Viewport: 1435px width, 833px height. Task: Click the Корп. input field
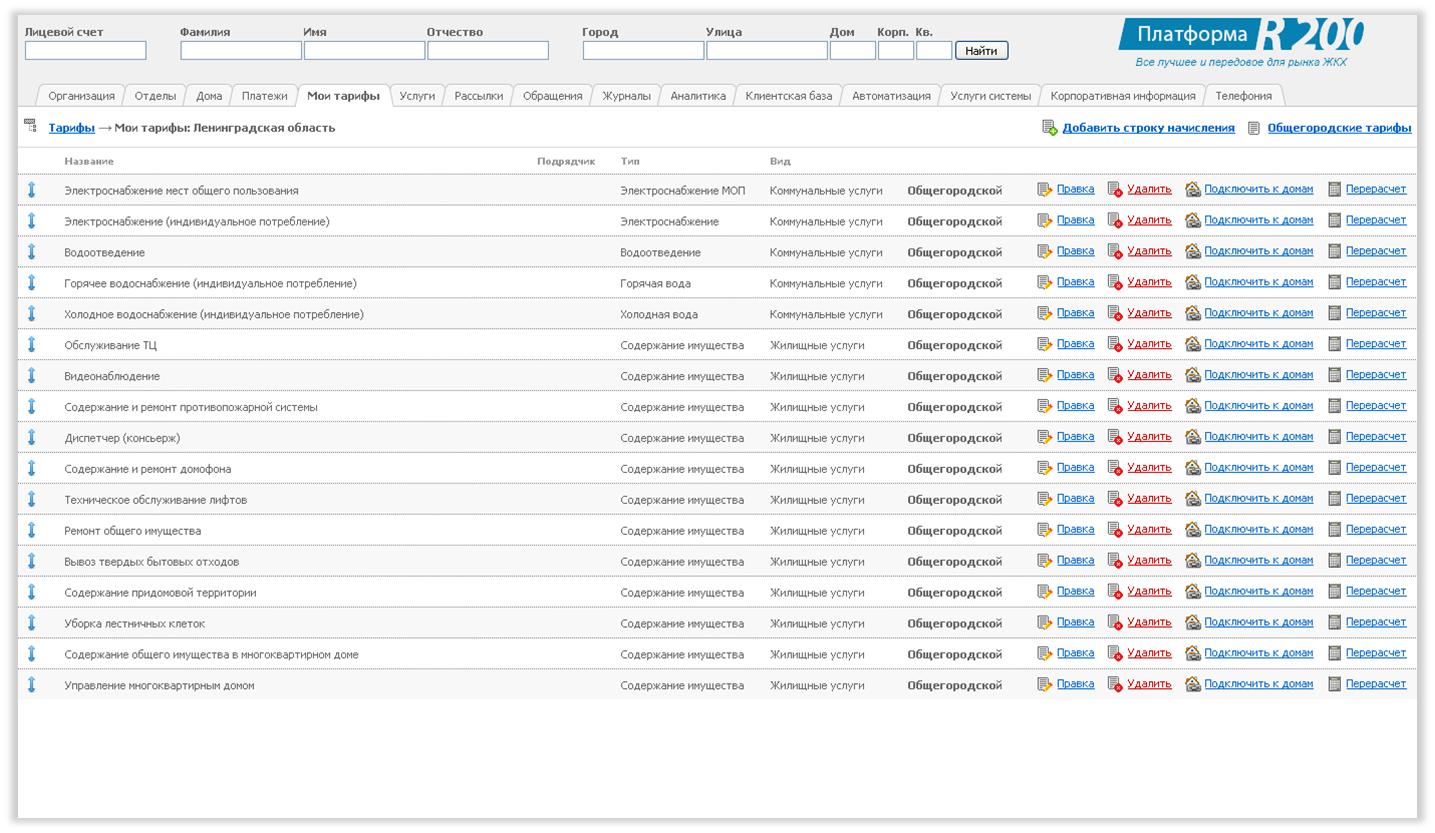click(x=896, y=50)
